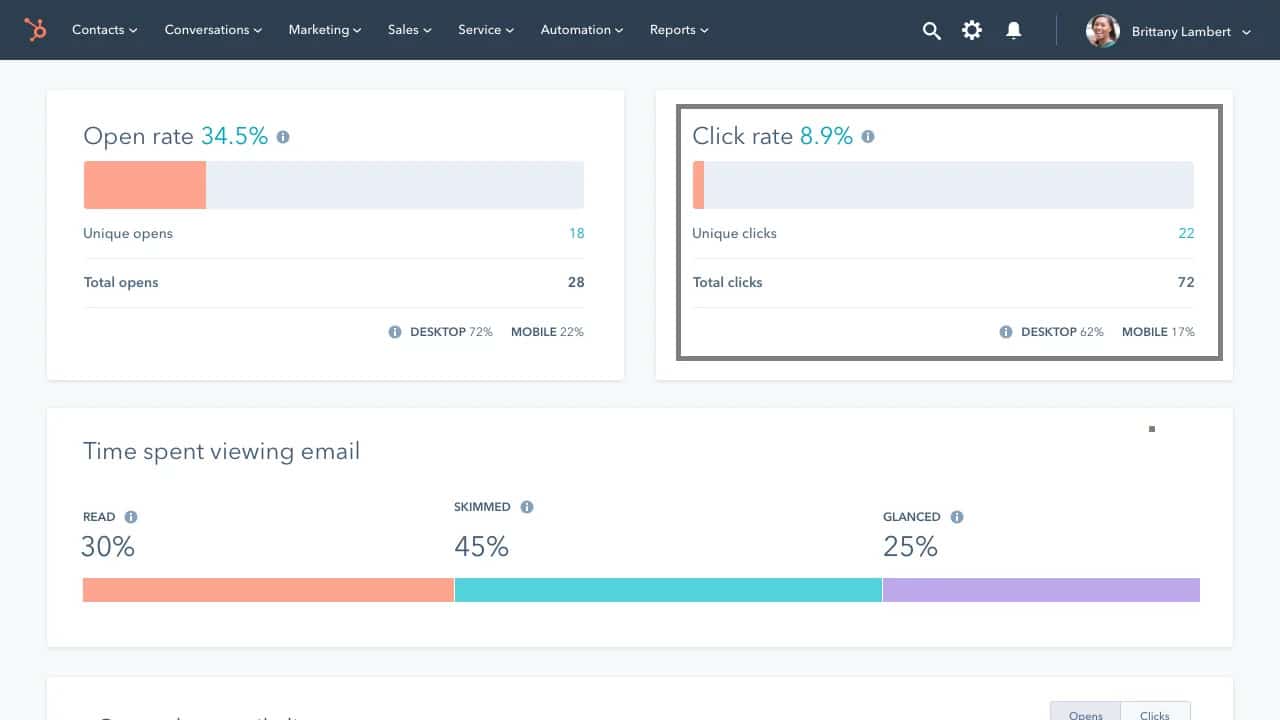Expand the Contacts dropdown menu
The image size is (1280, 720).
click(105, 30)
